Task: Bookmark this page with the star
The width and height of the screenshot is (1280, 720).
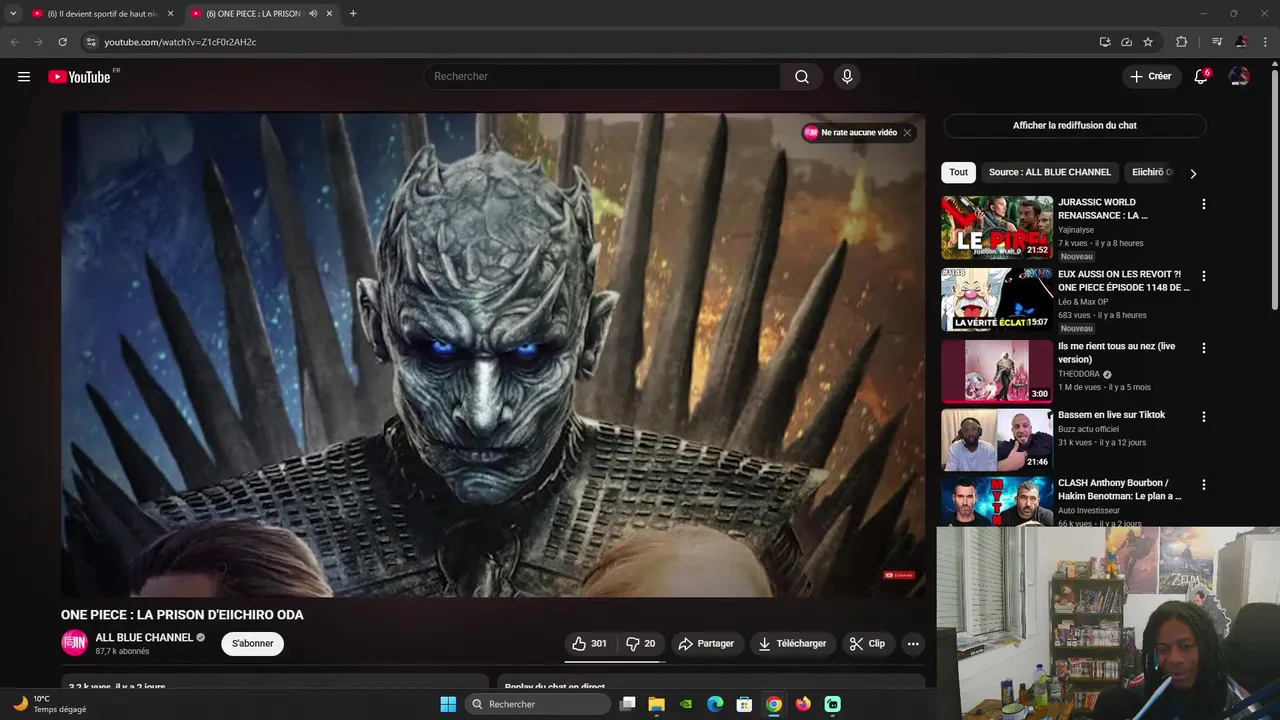Action: [x=1148, y=42]
